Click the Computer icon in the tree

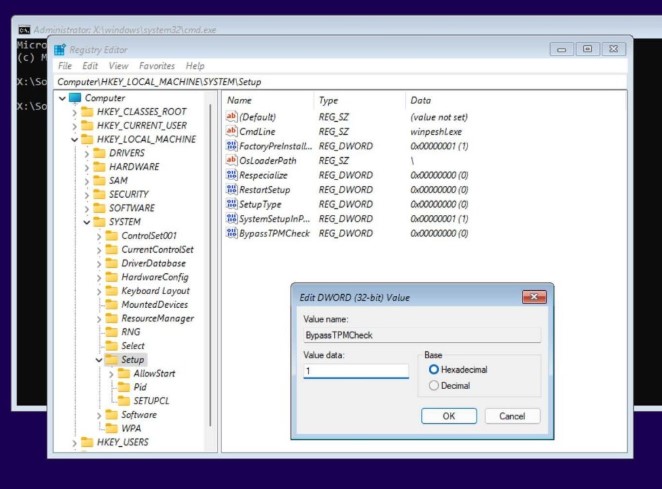click(74, 98)
